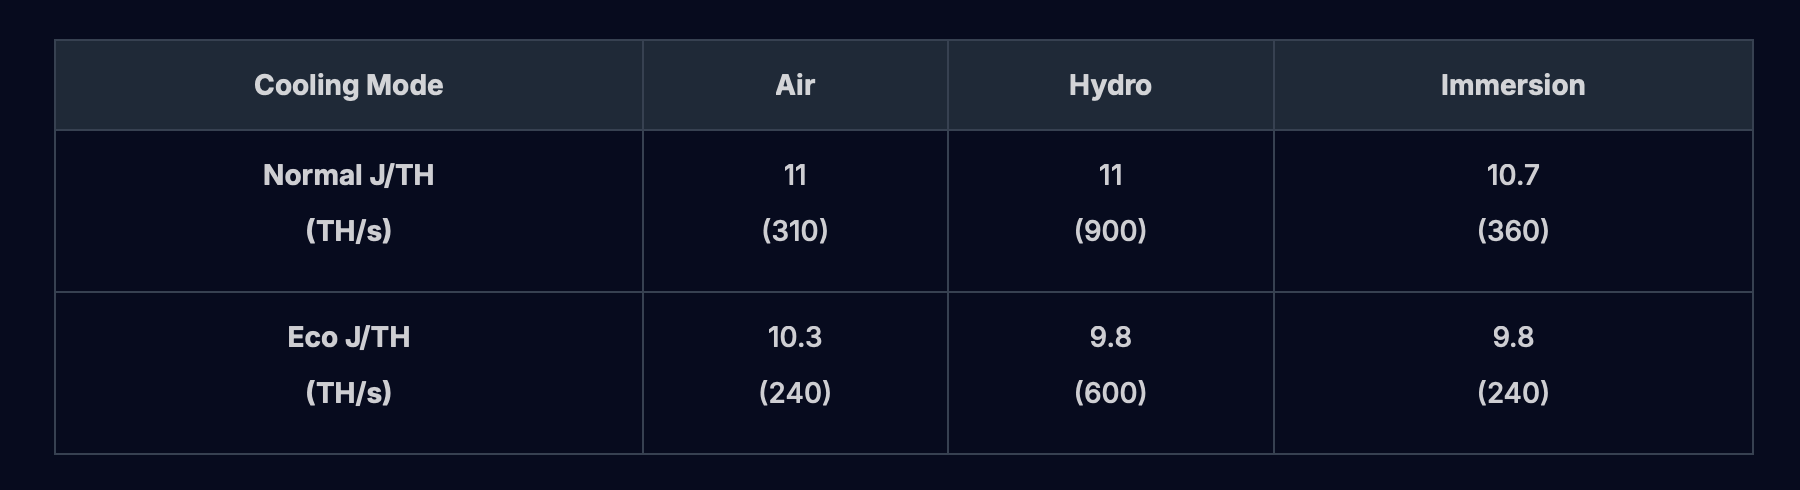Select the (900) hashrate value
The width and height of the screenshot is (1800, 490).
[1110, 231]
